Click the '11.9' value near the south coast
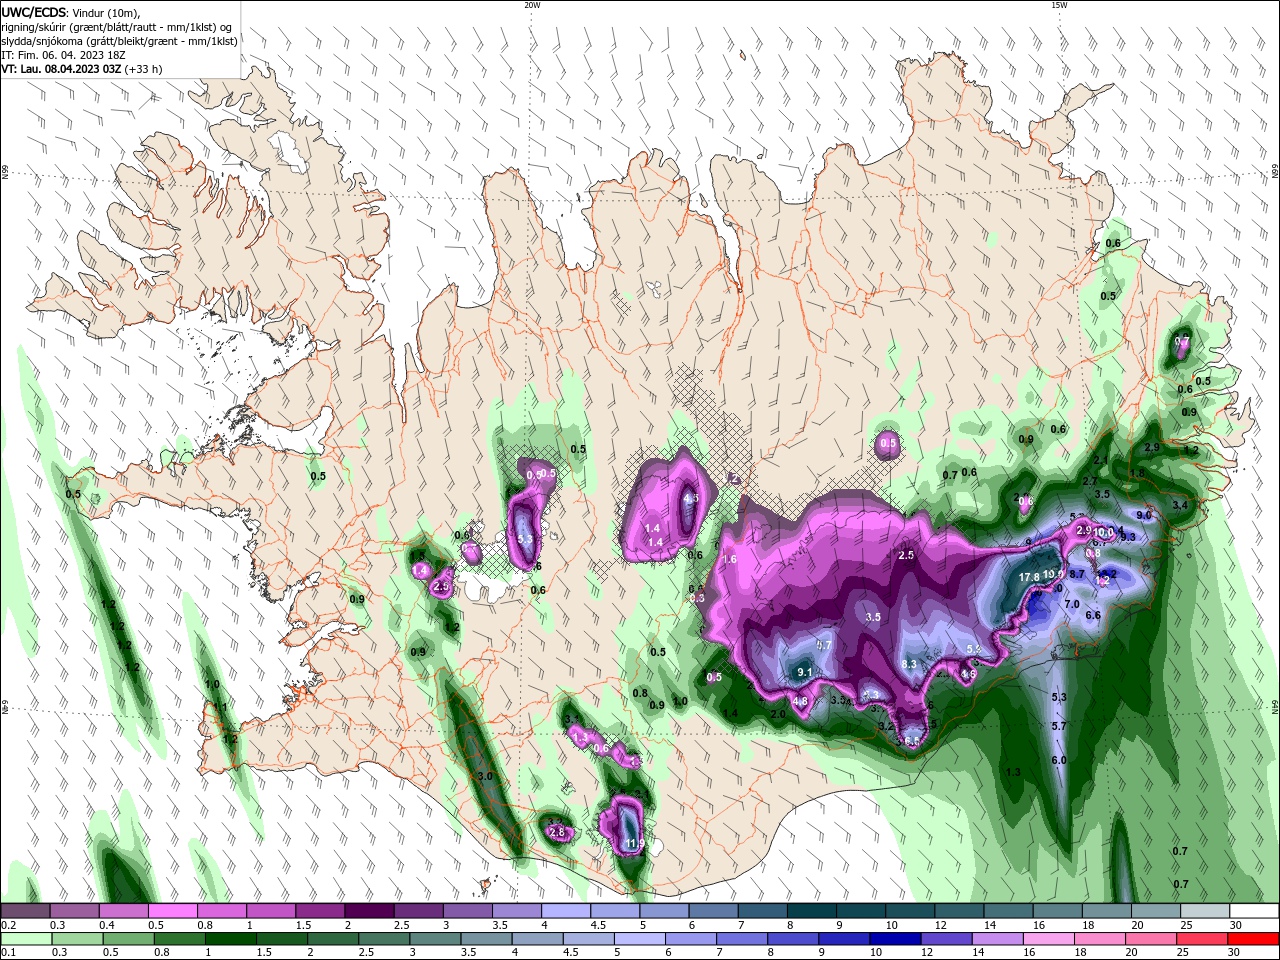This screenshot has height=960, width=1280. (x=634, y=844)
